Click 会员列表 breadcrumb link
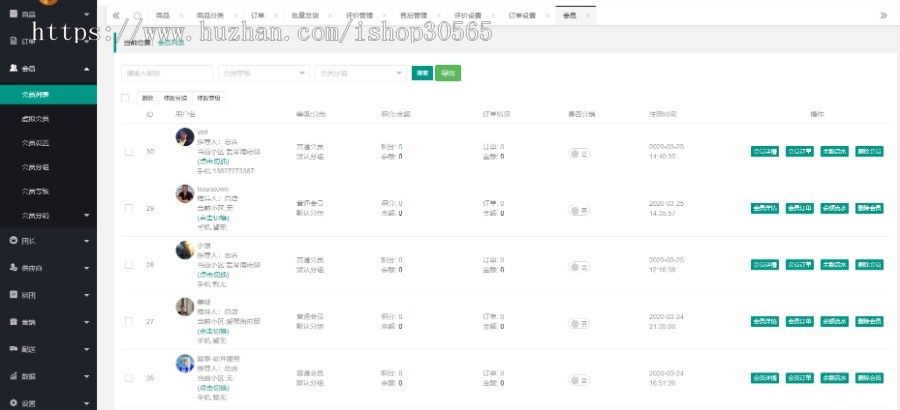The width and height of the screenshot is (900, 410). pos(171,42)
